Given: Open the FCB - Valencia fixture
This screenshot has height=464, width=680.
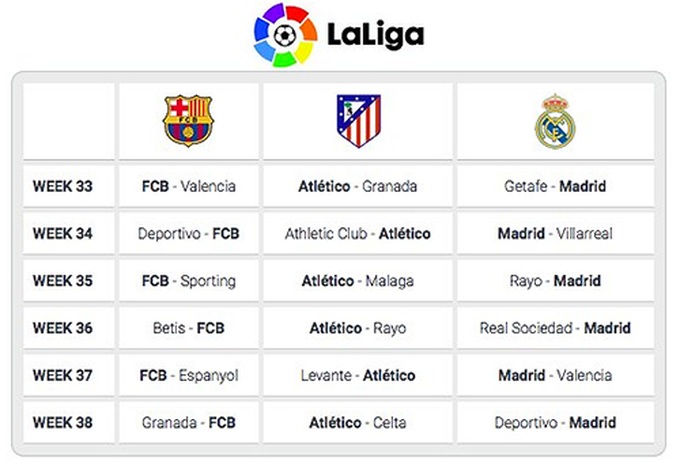Looking at the screenshot, I should [189, 186].
